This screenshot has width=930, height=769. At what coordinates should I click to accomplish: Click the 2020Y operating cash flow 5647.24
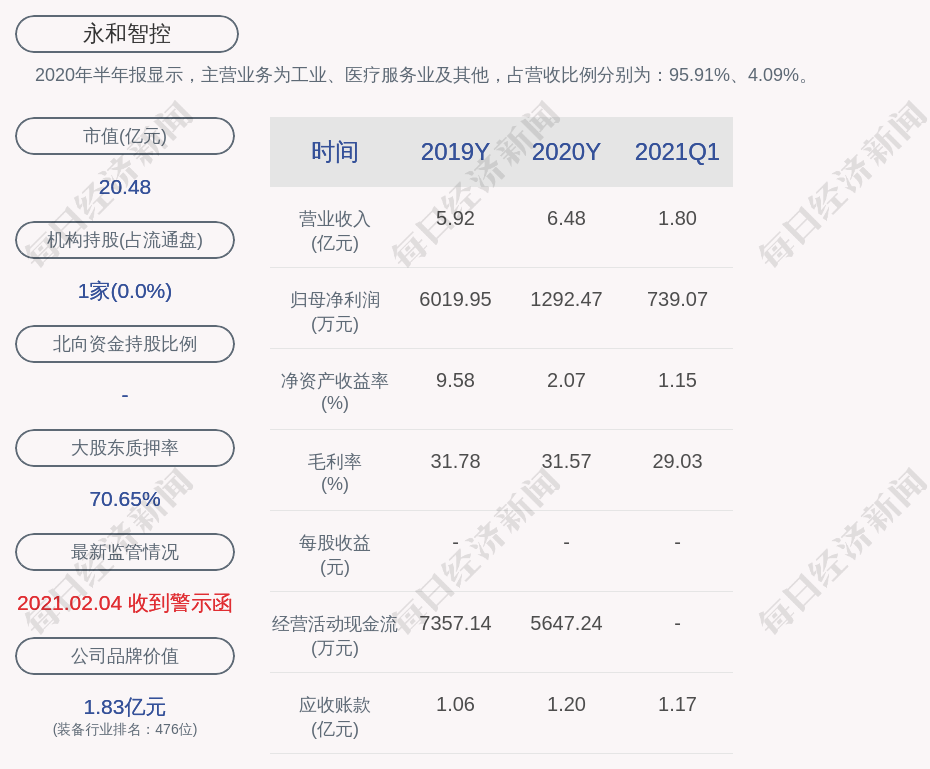[566, 623]
